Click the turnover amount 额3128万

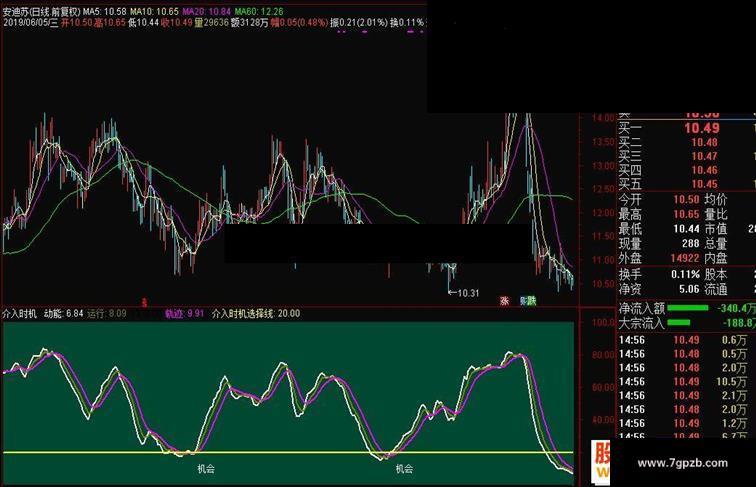tap(249, 23)
